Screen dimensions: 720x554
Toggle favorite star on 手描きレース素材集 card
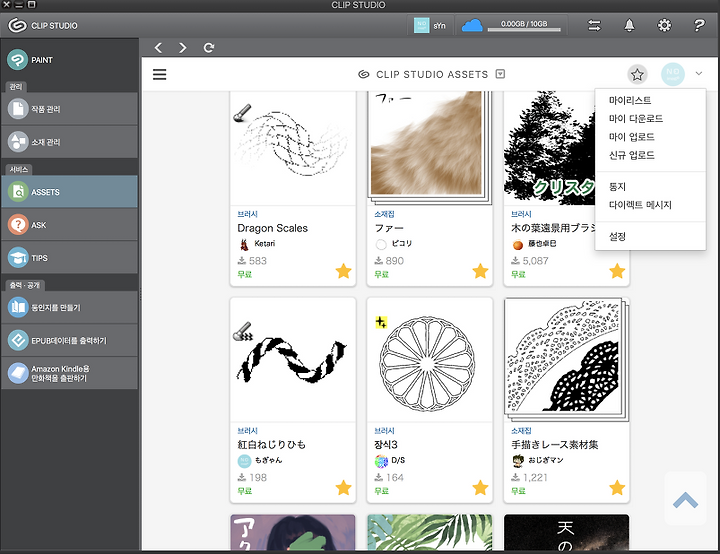pyautogui.click(x=617, y=487)
